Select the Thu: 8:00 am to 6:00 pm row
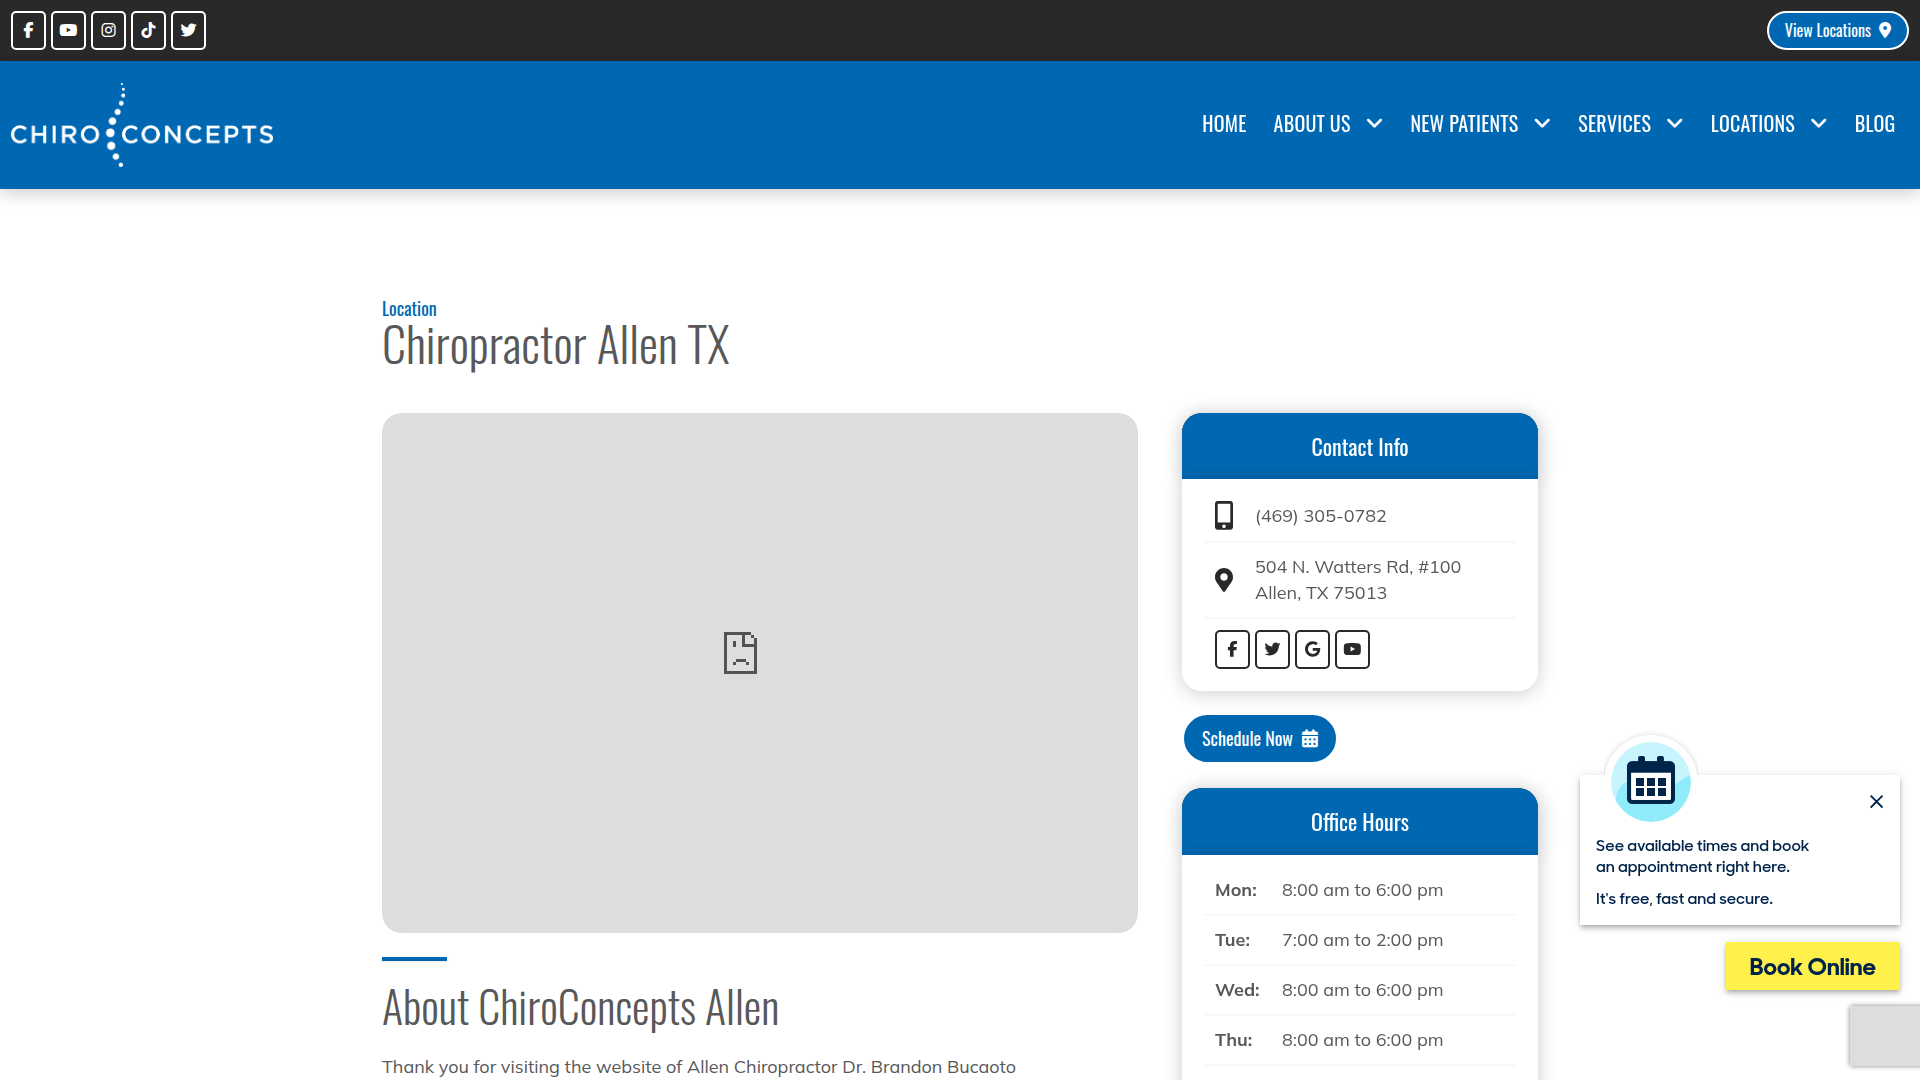The height and width of the screenshot is (1080, 1920). click(1360, 1040)
